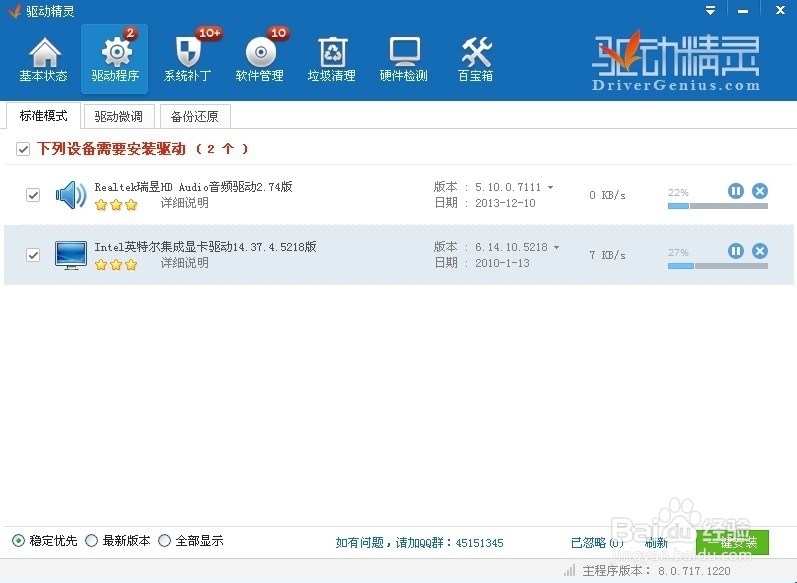Click the Realtek speaker device icon
This screenshot has height=583, width=797.
(71, 195)
